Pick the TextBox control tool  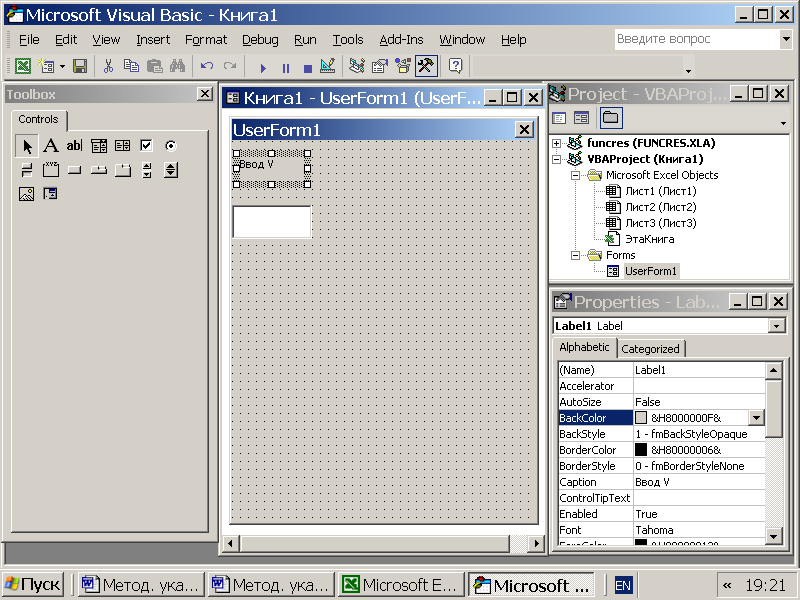click(x=74, y=146)
